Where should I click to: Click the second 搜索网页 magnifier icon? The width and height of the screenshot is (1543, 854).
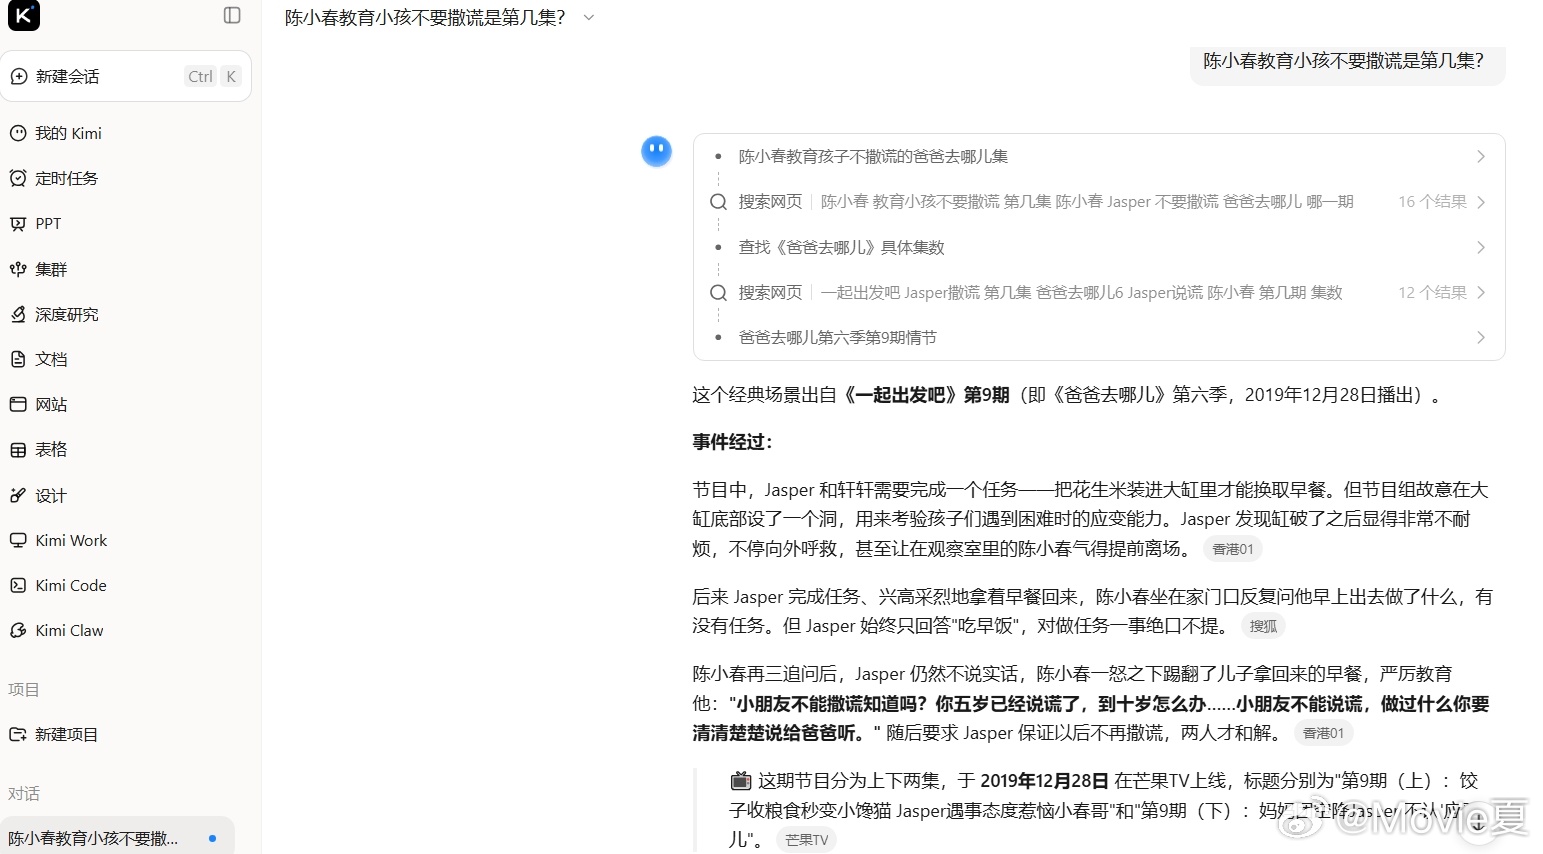[718, 293]
